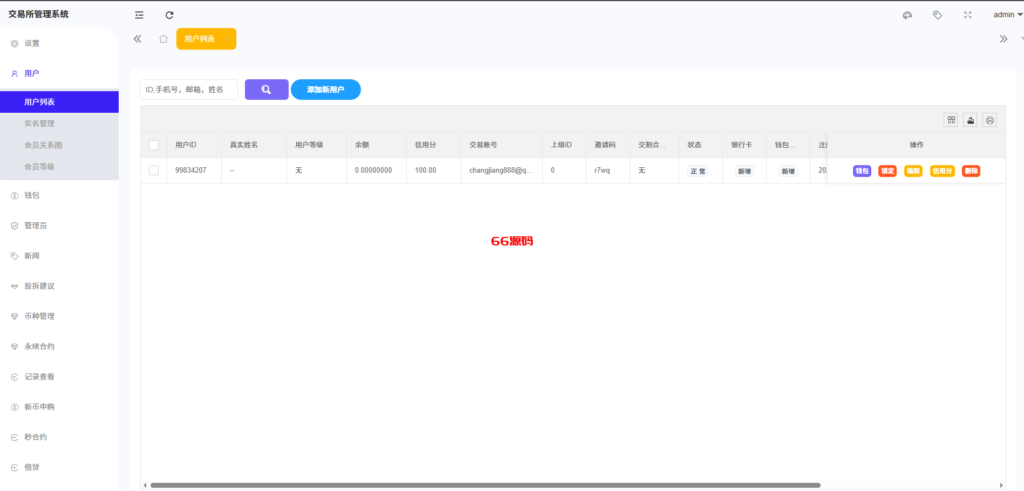Open 会员关系图 in the sidebar
This screenshot has width=1024, height=491.
[x=59, y=145]
